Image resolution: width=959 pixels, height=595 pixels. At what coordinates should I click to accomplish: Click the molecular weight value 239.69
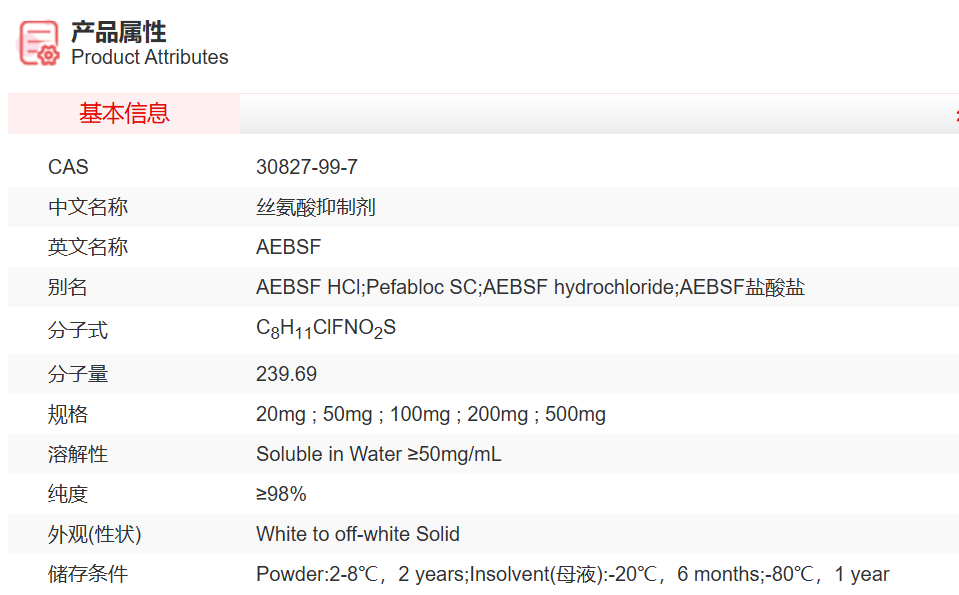click(x=286, y=374)
